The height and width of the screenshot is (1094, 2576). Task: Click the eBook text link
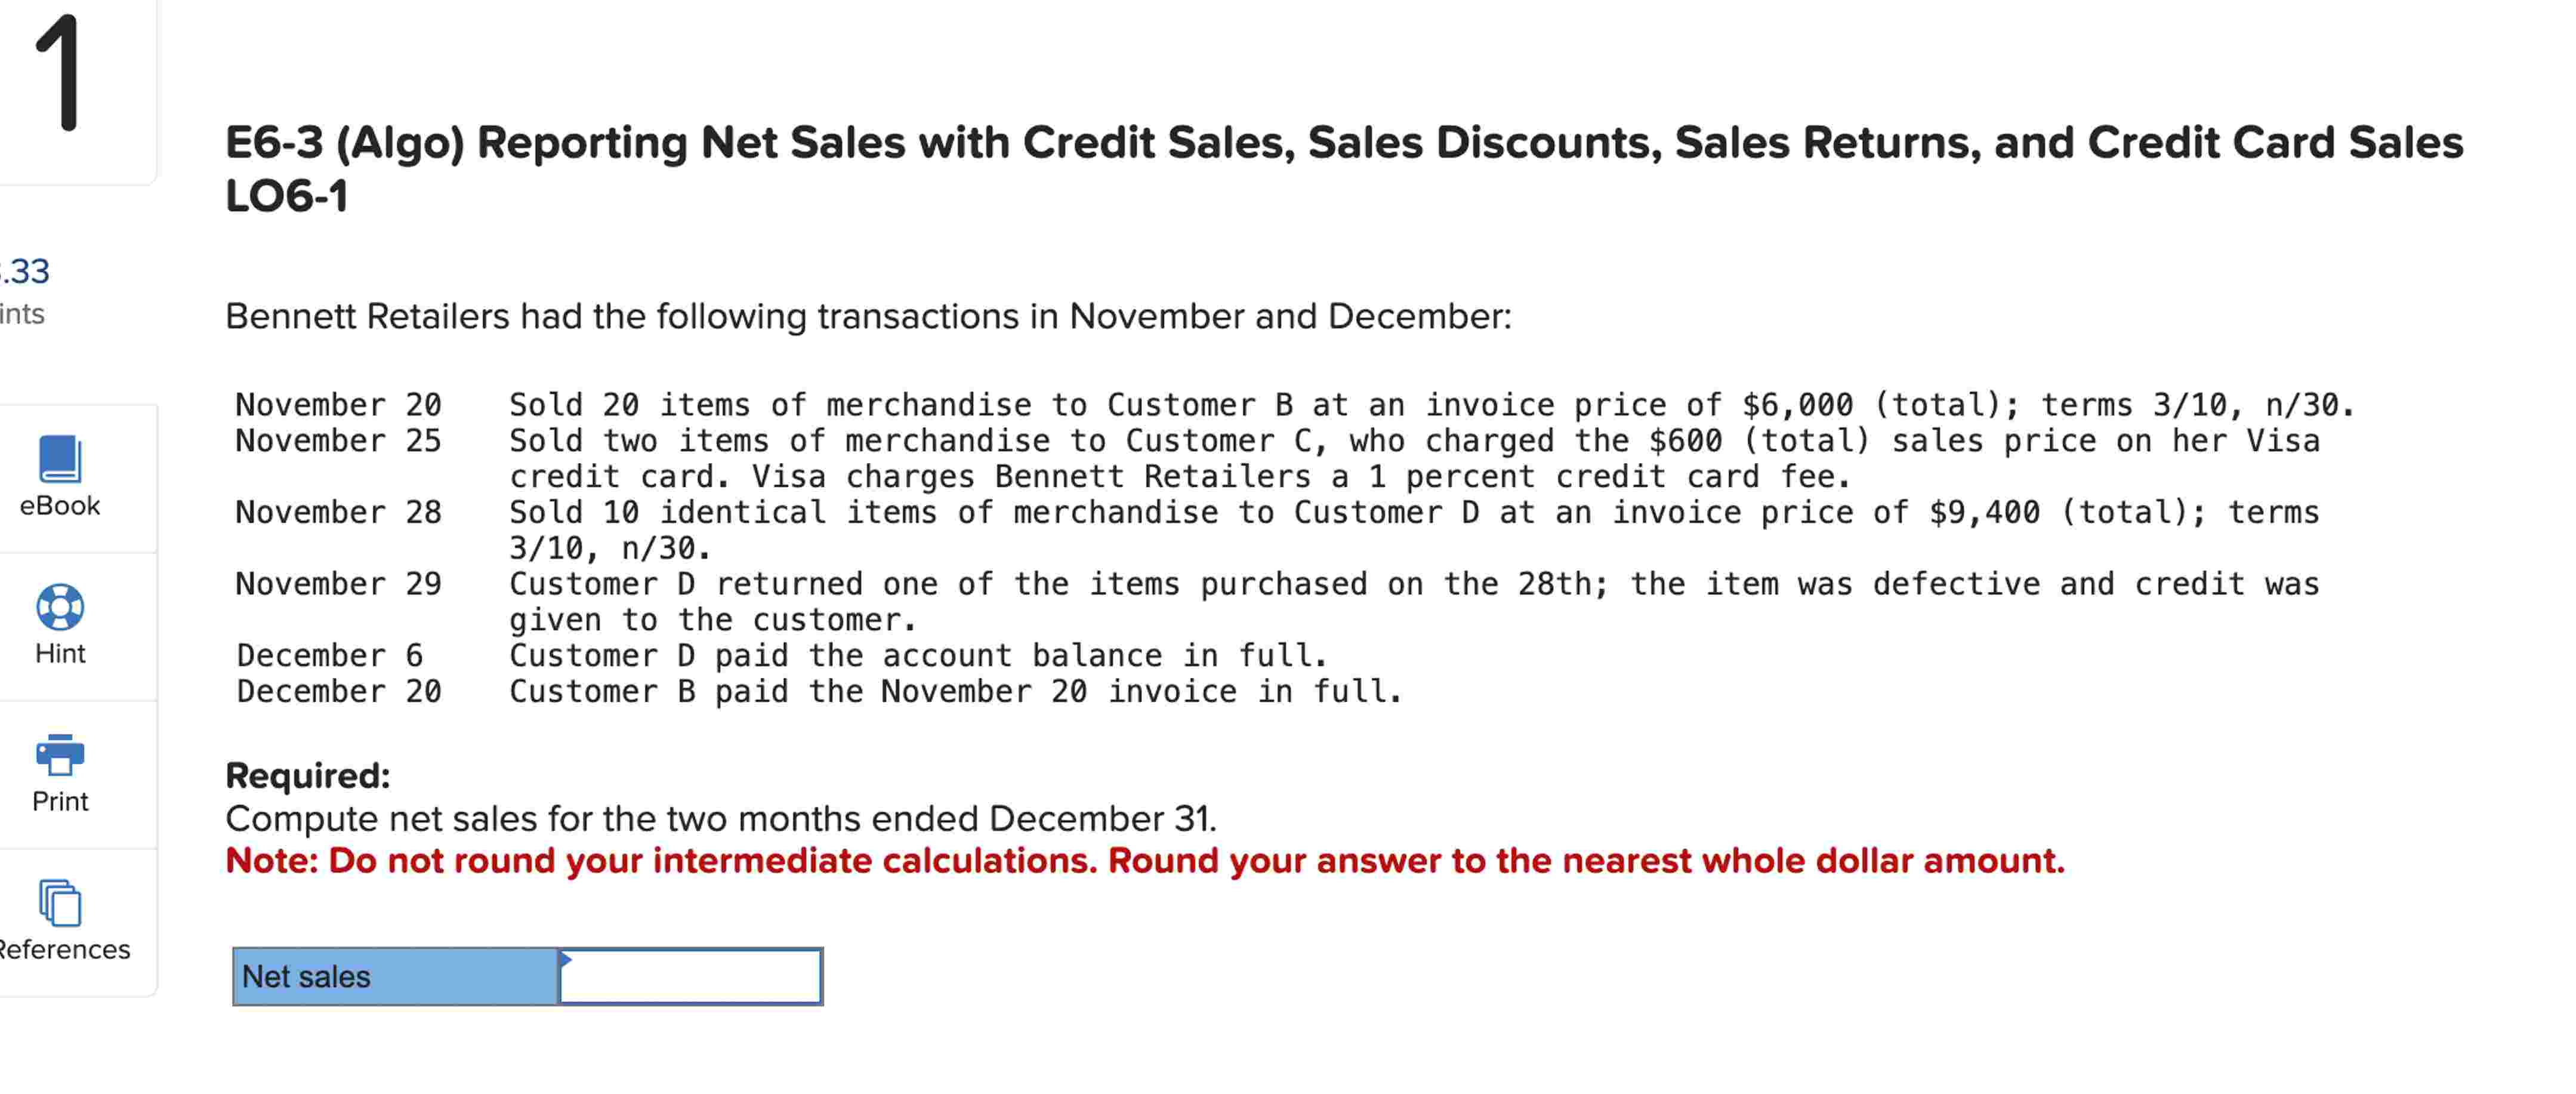click(x=59, y=507)
